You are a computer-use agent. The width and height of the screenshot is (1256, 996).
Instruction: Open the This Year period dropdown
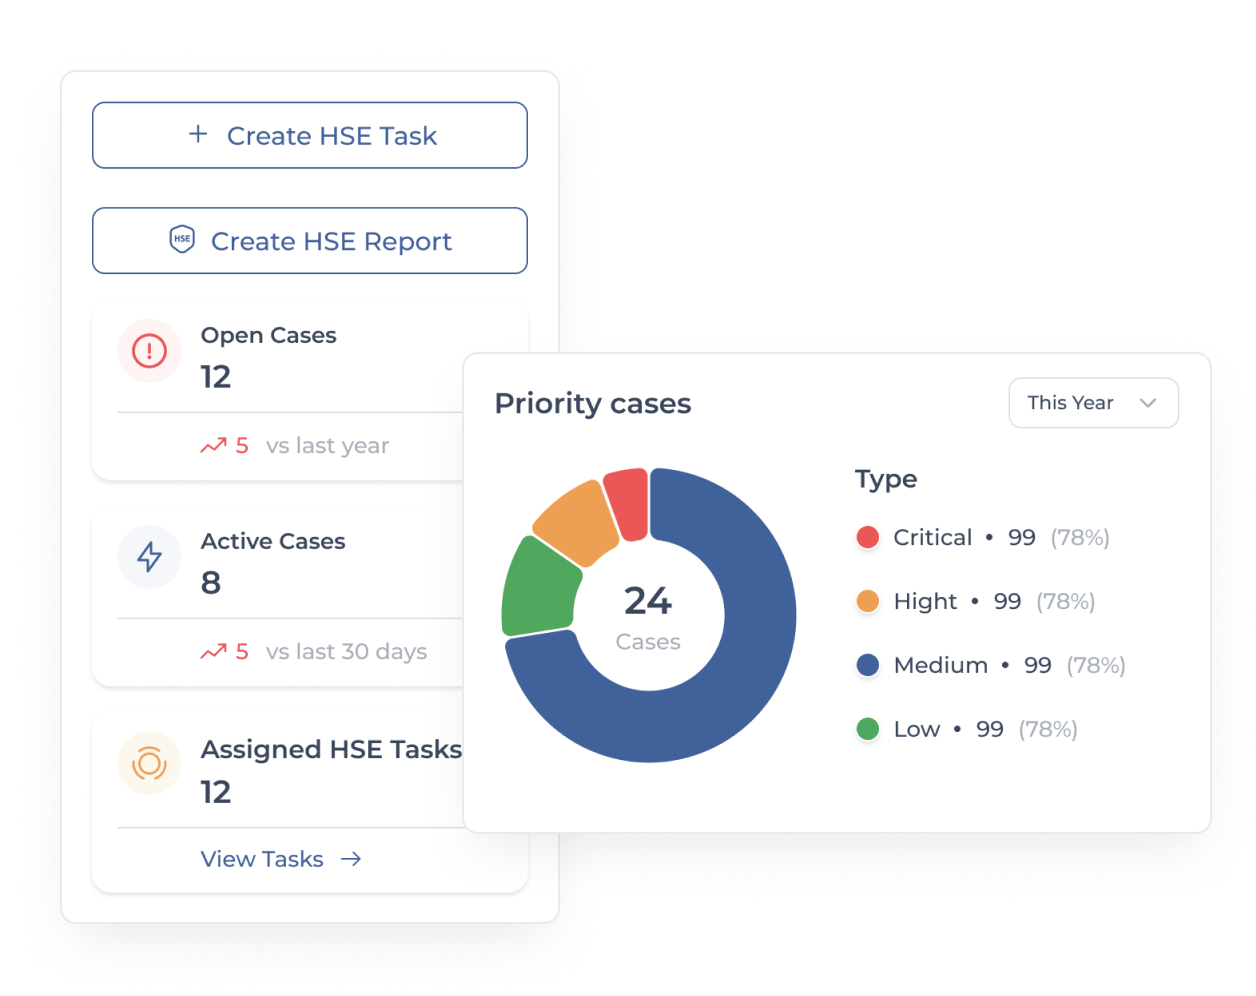(x=1093, y=403)
